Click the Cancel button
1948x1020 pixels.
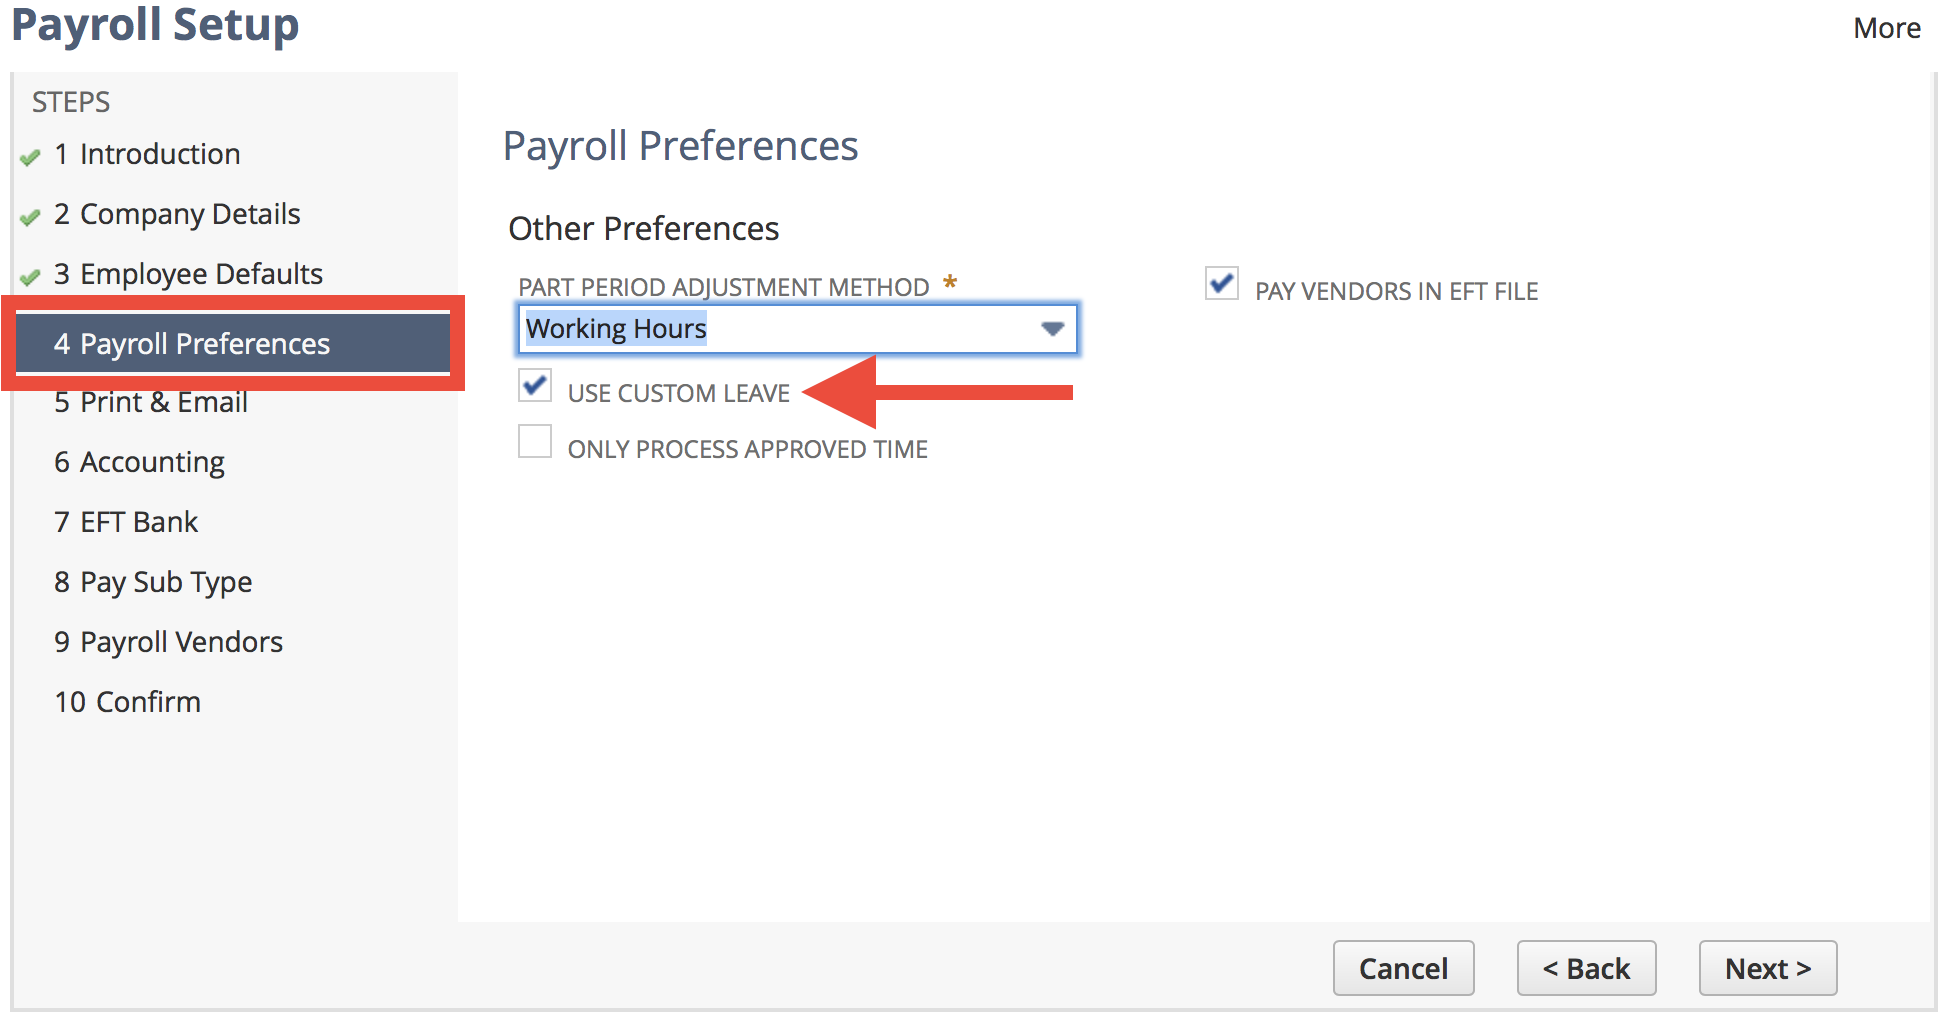coord(1403,967)
